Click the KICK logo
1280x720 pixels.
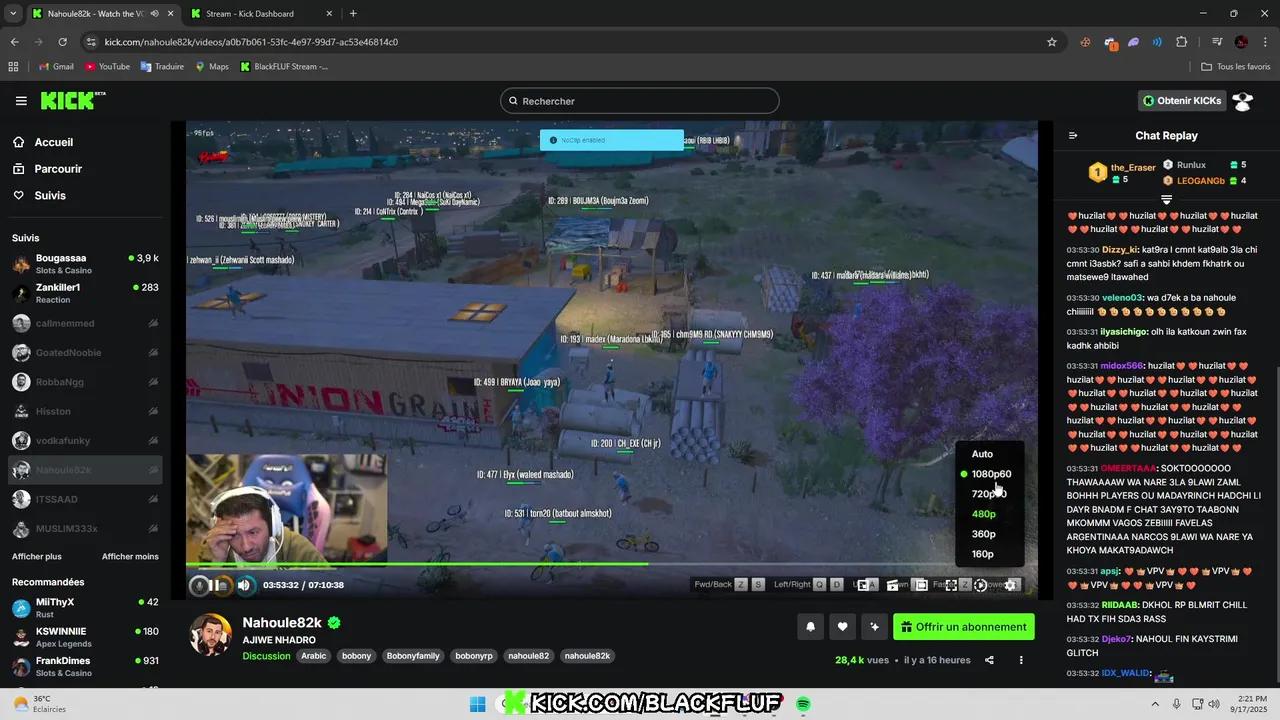click(72, 100)
